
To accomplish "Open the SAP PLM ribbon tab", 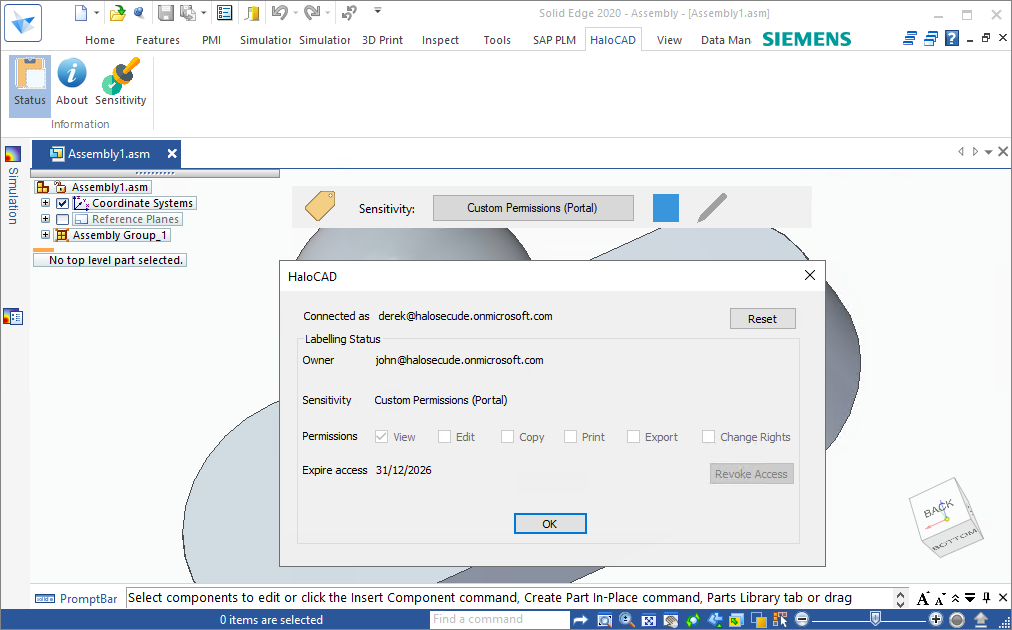I will pyautogui.click(x=553, y=40).
